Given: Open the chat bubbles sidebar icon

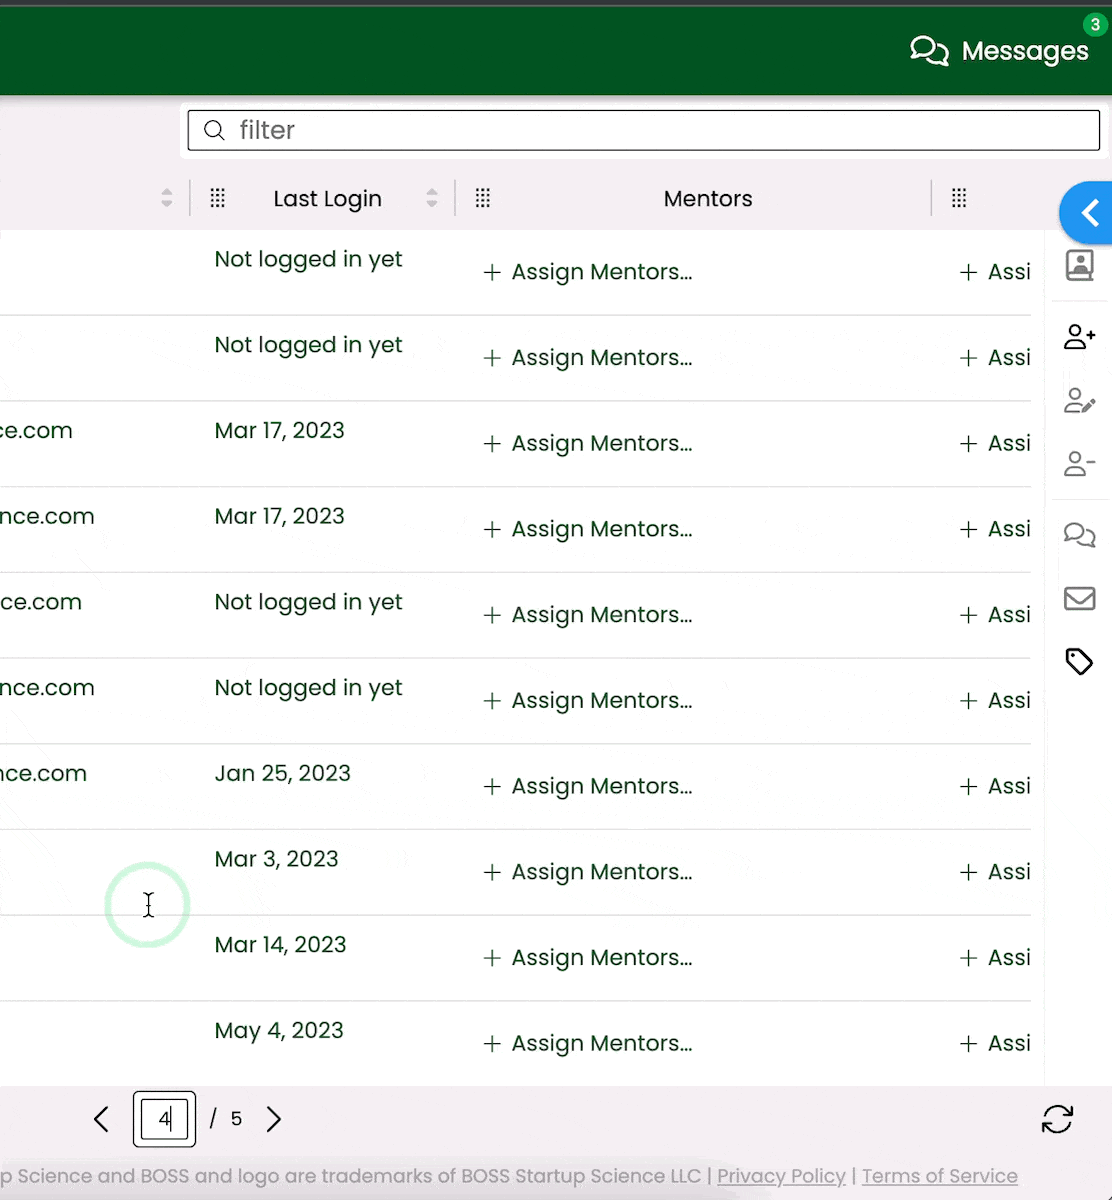Looking at the screenshot, I should pyautogui.click(x=1079, y=535).
